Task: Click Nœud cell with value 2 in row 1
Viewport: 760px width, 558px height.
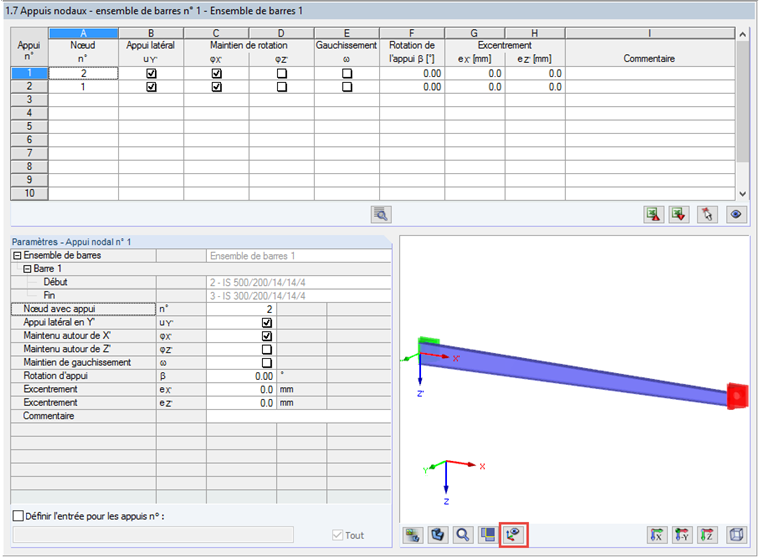Action: (83, 73)
